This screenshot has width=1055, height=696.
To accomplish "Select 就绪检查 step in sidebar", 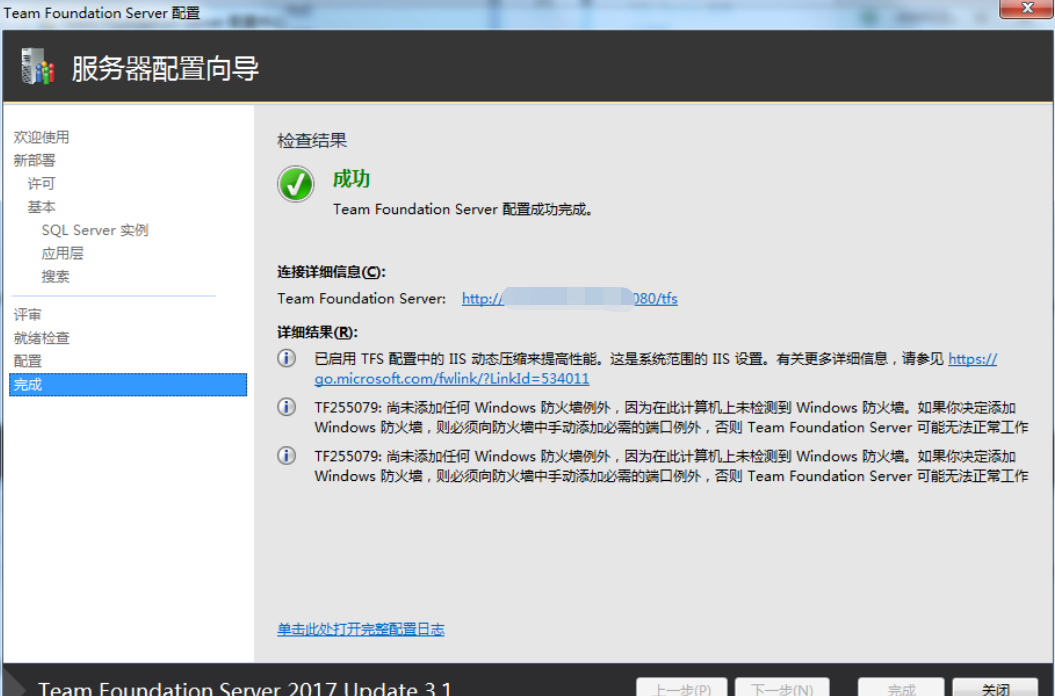I will pyautogui.click(x=42, y=338).
